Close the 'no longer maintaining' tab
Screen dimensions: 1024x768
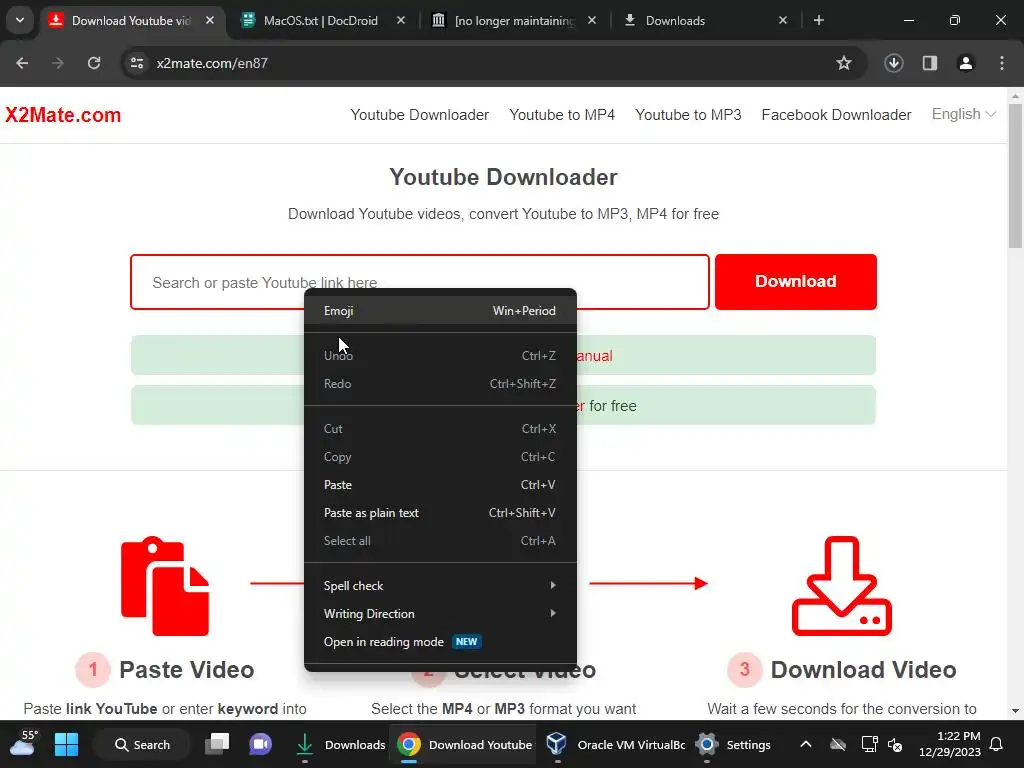(592, 20)
